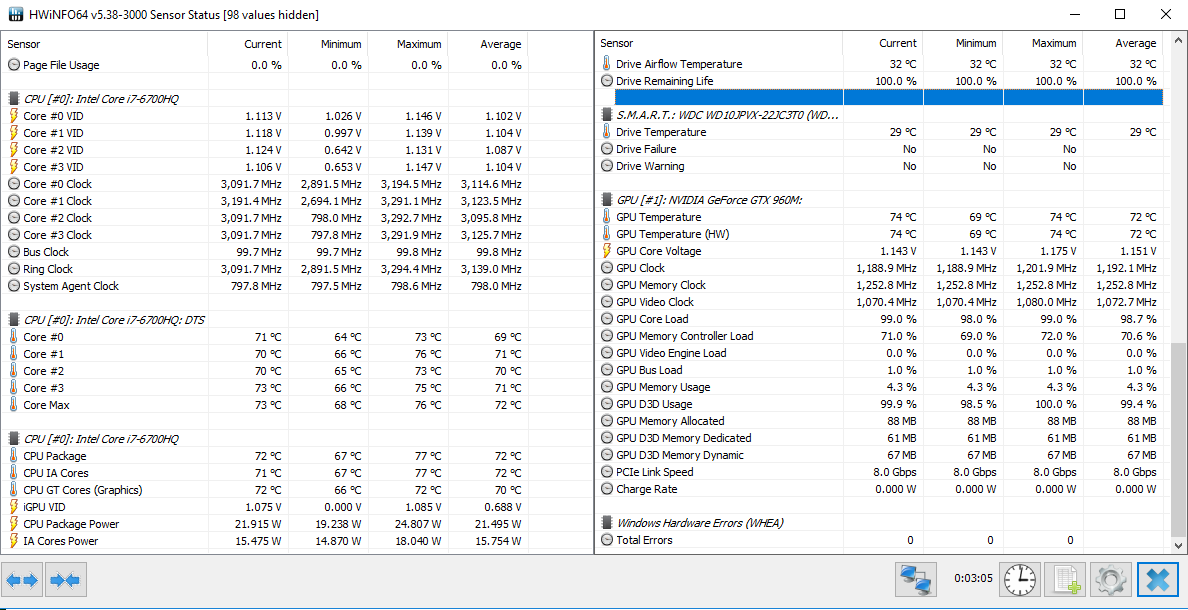Screen dimensions: 1188x610
Task: Select the GPU Memory Controller Load row
Action: [x=880, y=336]
